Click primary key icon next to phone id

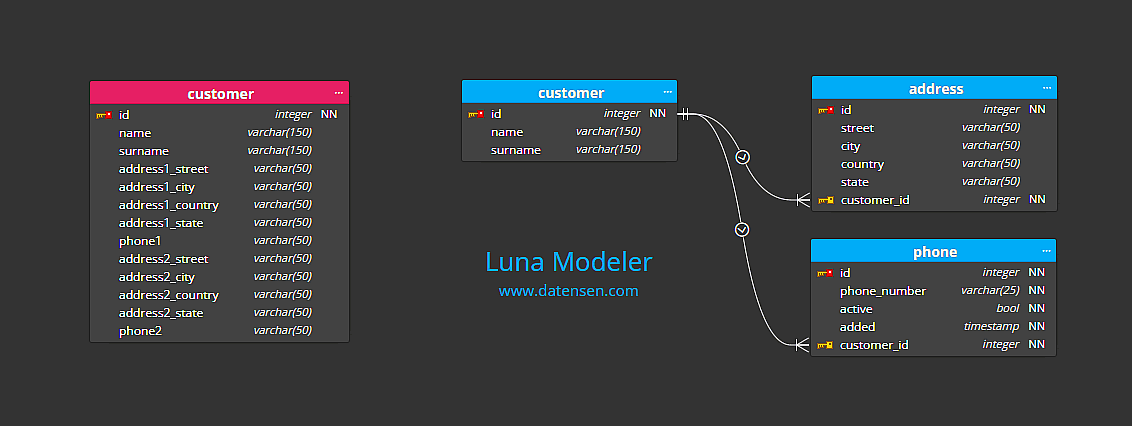point(825,273)
